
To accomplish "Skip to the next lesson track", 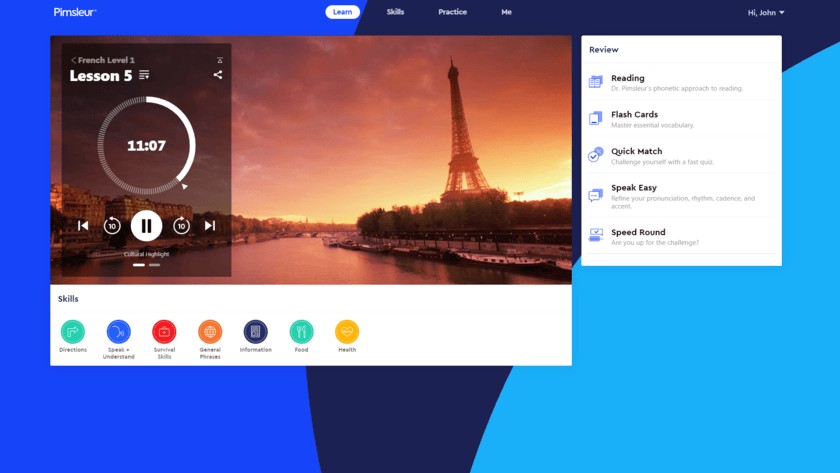I will (209, 226).
